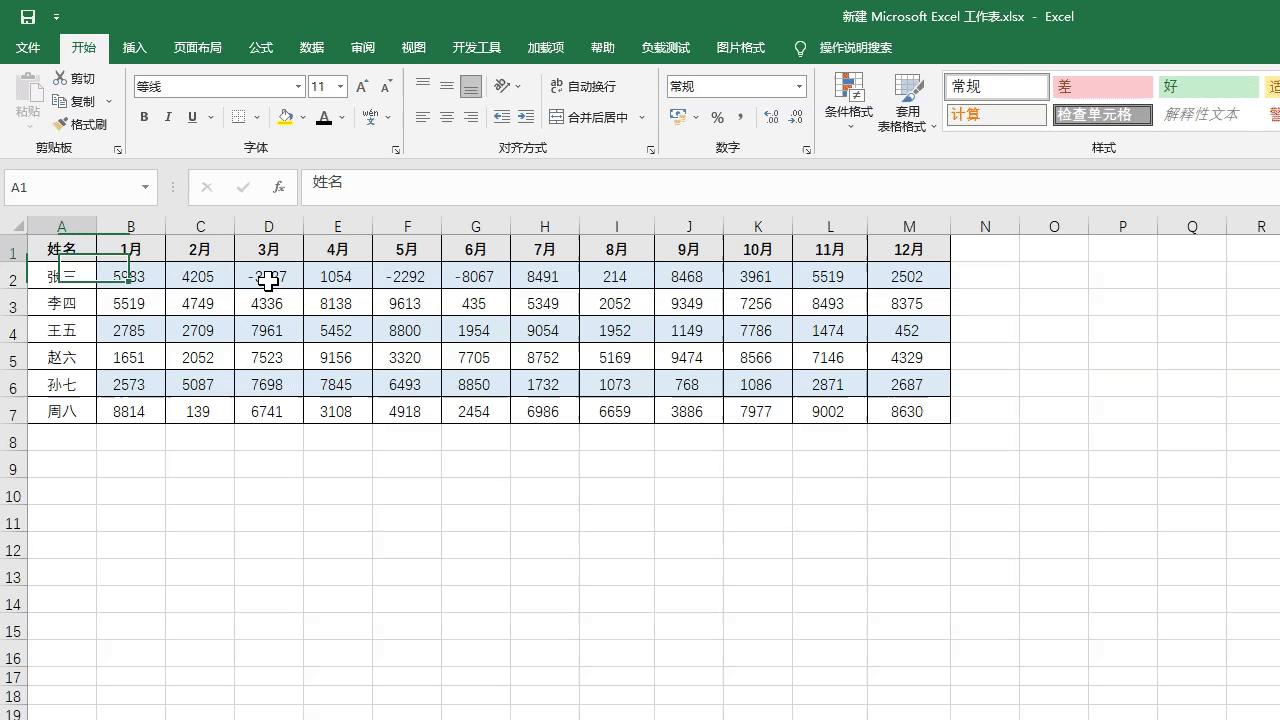The width and height of the screenshot is (1280, 720).
Task: Click the Fill Color bucket icon
Action: pos(286,117)
